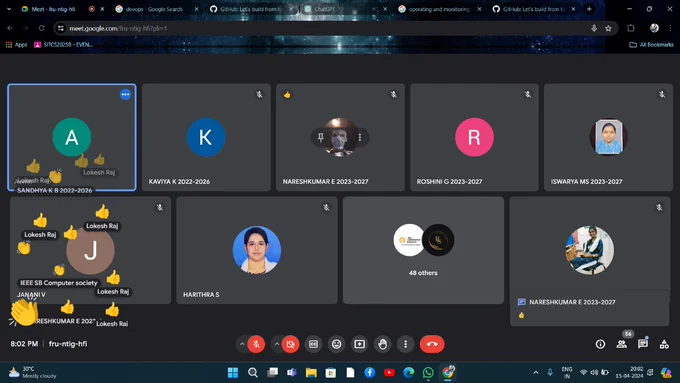This screenshot has height=383, width=680.
Task: Open the Chrome profile avatar
Action: 654,28
